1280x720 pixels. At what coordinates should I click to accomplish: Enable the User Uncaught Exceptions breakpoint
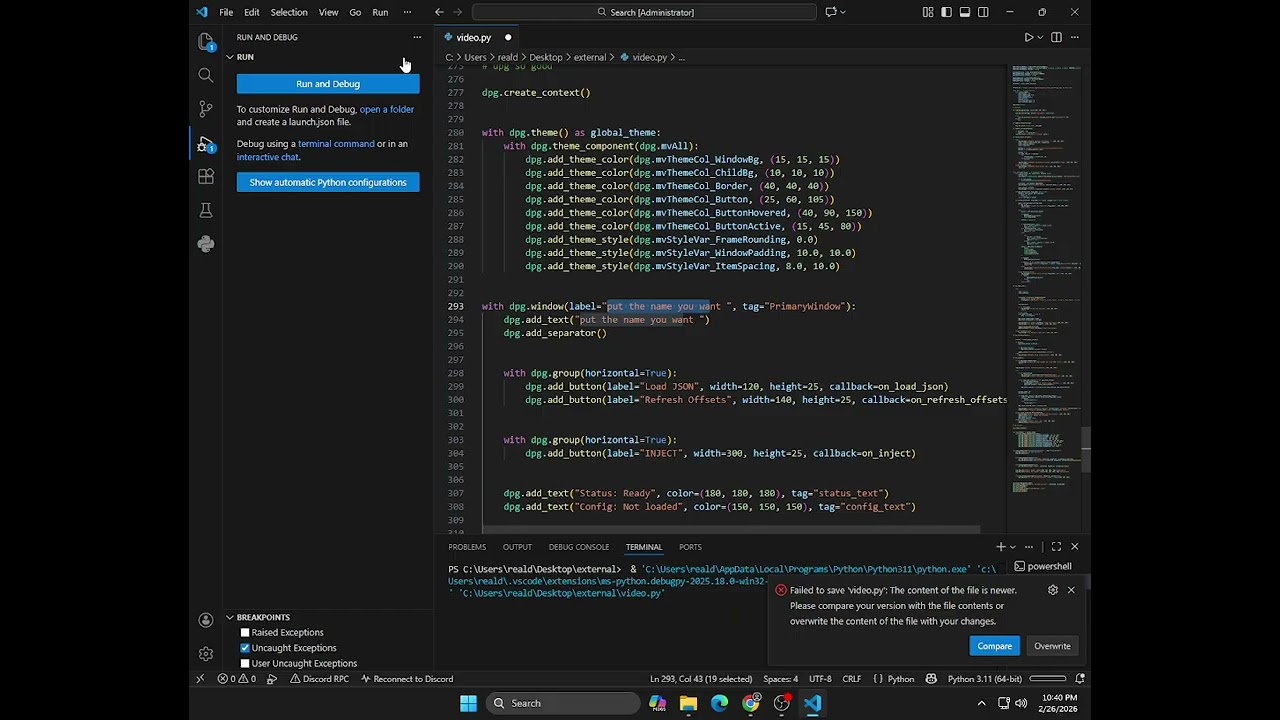click(245, 663)
